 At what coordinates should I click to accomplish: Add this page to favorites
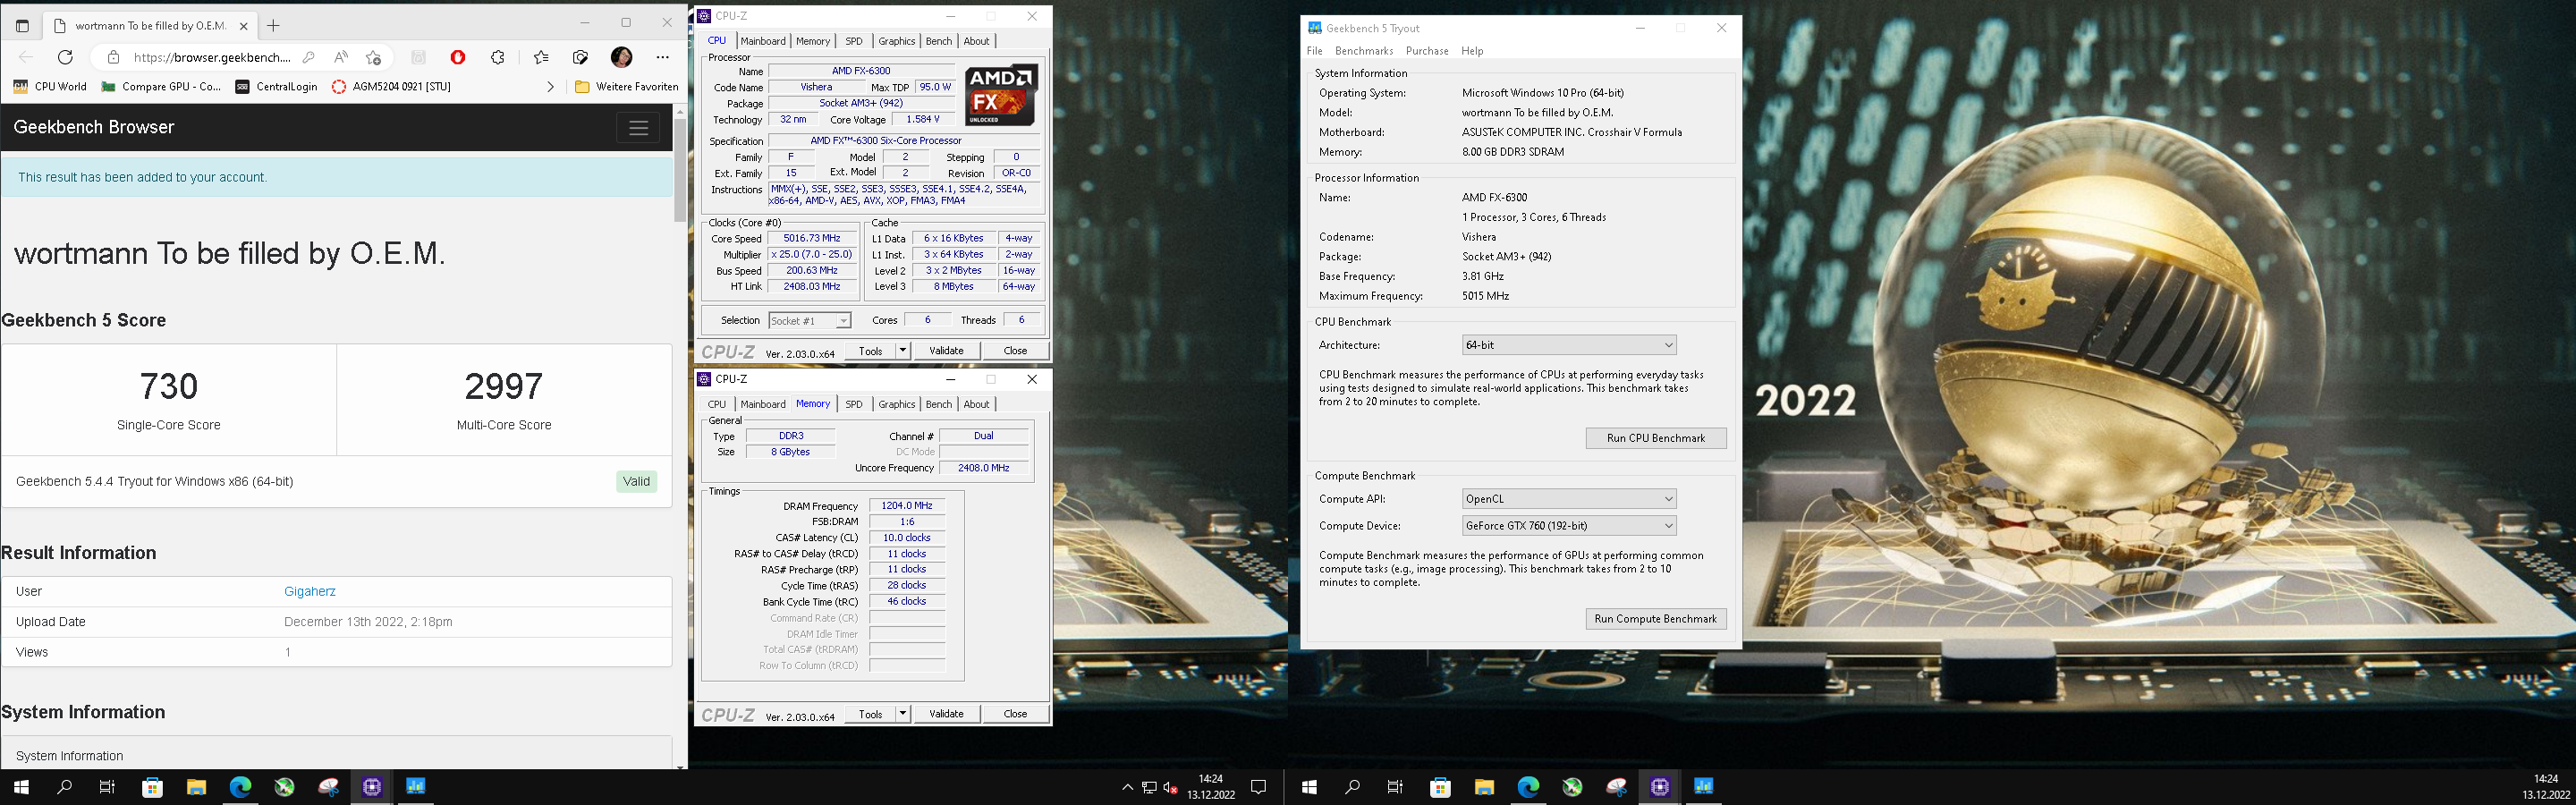(x=373, y=57)
